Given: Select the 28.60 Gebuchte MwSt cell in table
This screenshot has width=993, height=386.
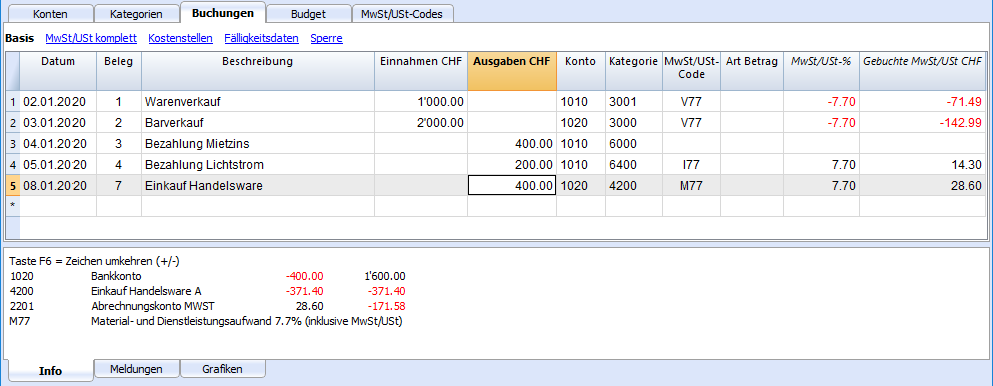Looking at the screenshot, I should (923, 185).
